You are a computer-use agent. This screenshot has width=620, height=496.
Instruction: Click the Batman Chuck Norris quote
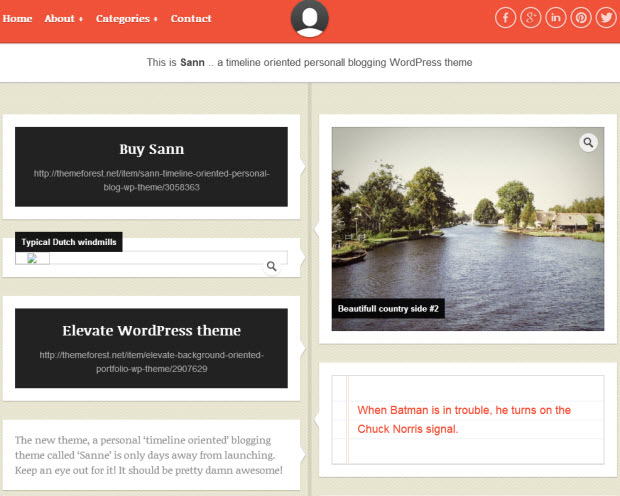tap(464, 419)
